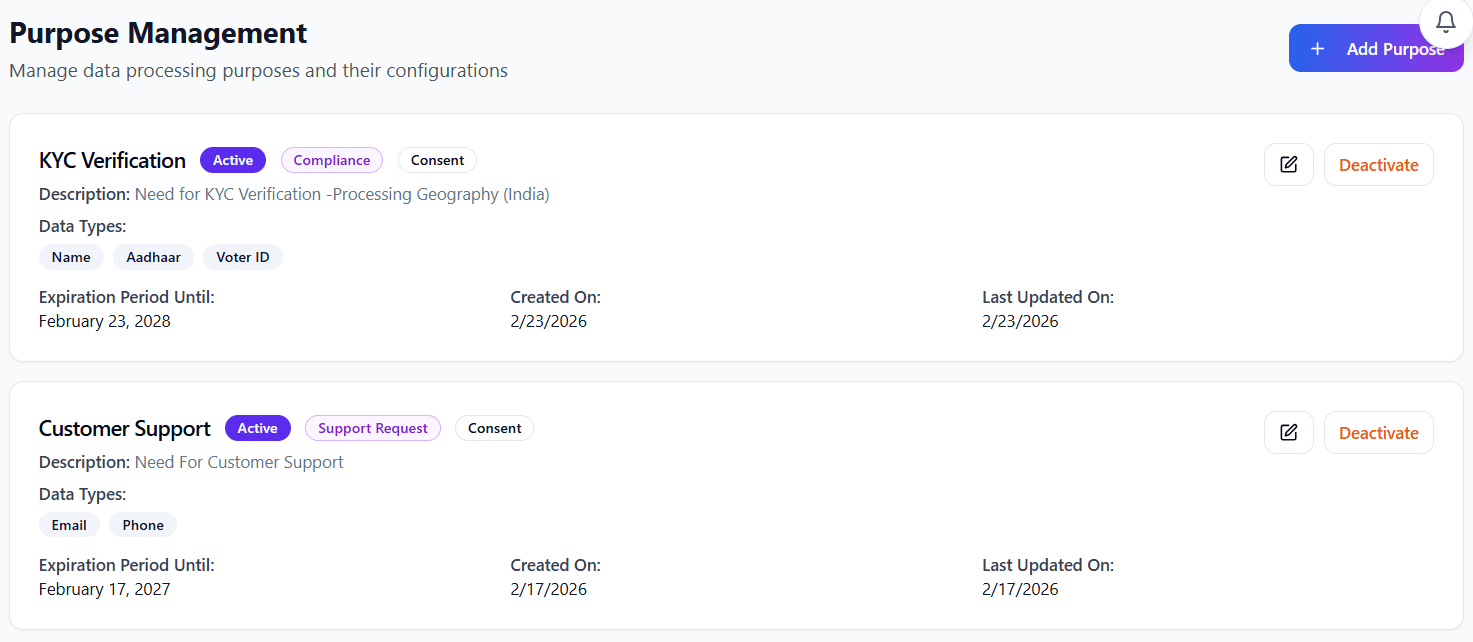Edit the KYC Verification purpose

click(x=1288, y=165)
